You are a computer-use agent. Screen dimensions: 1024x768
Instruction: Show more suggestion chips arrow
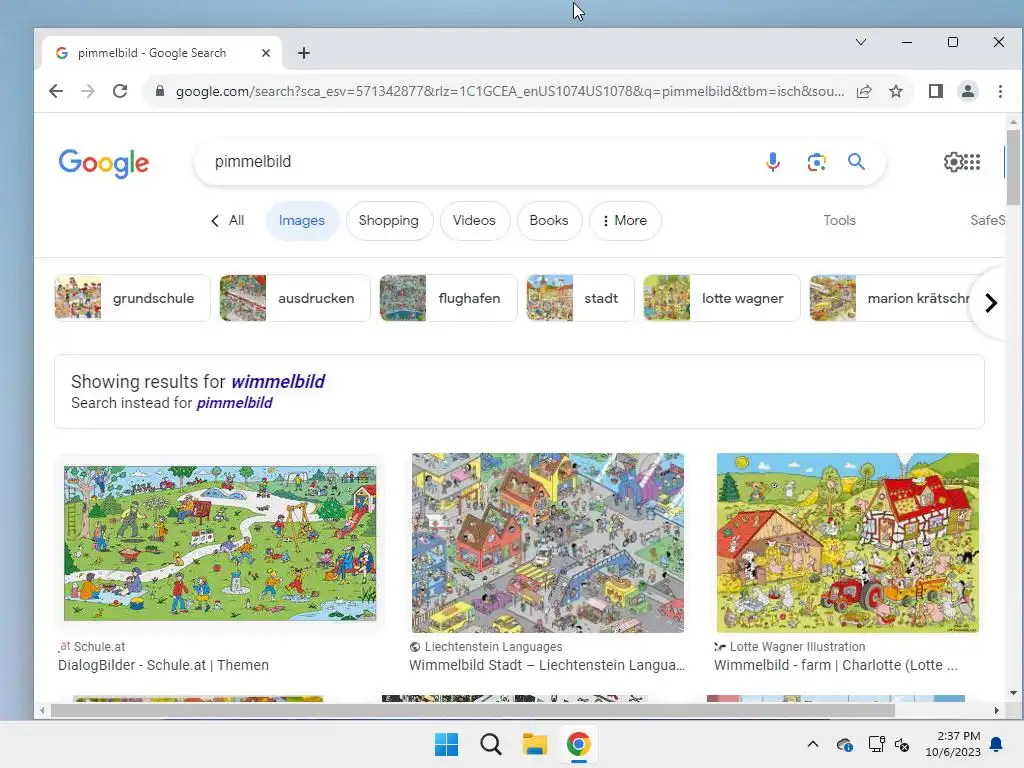[x=990, y=303]
